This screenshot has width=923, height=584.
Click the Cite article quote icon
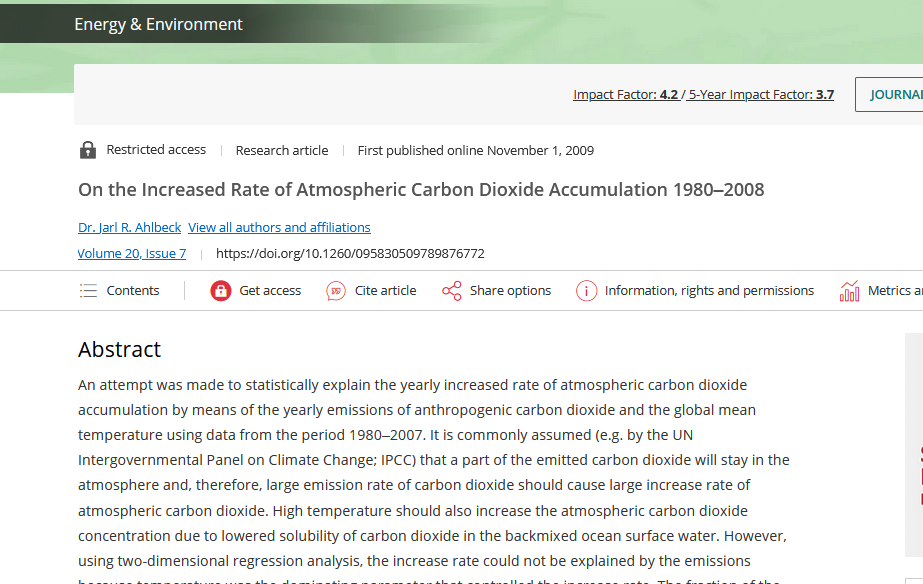coord(336,291)
